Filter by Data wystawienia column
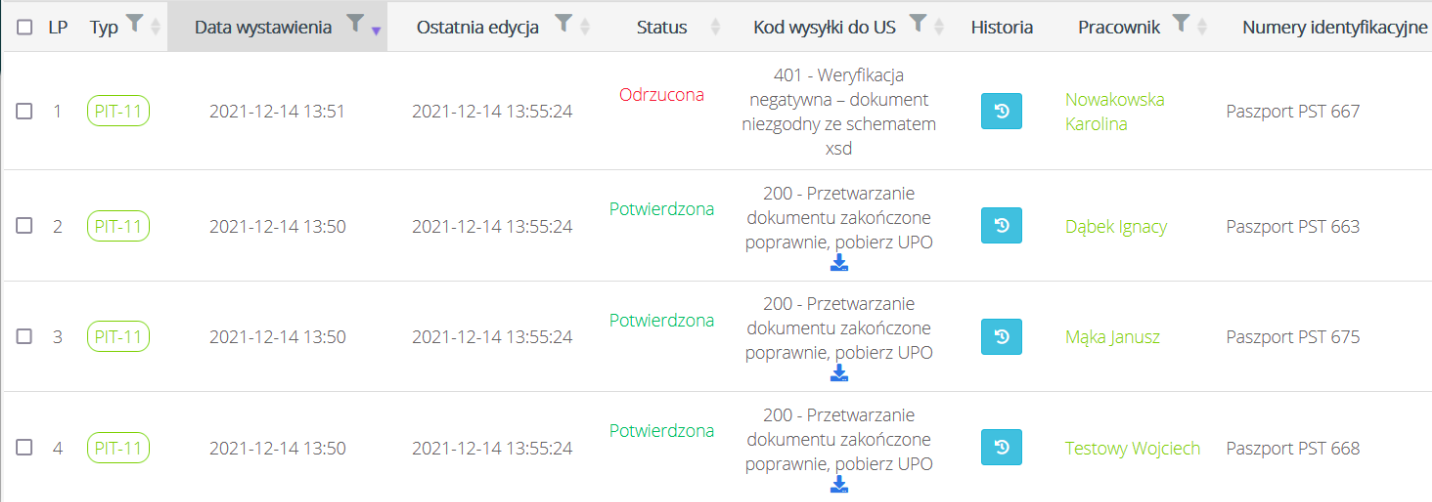Image resolution: width=1432 pixels, height=502 pixels. point(354,24)
